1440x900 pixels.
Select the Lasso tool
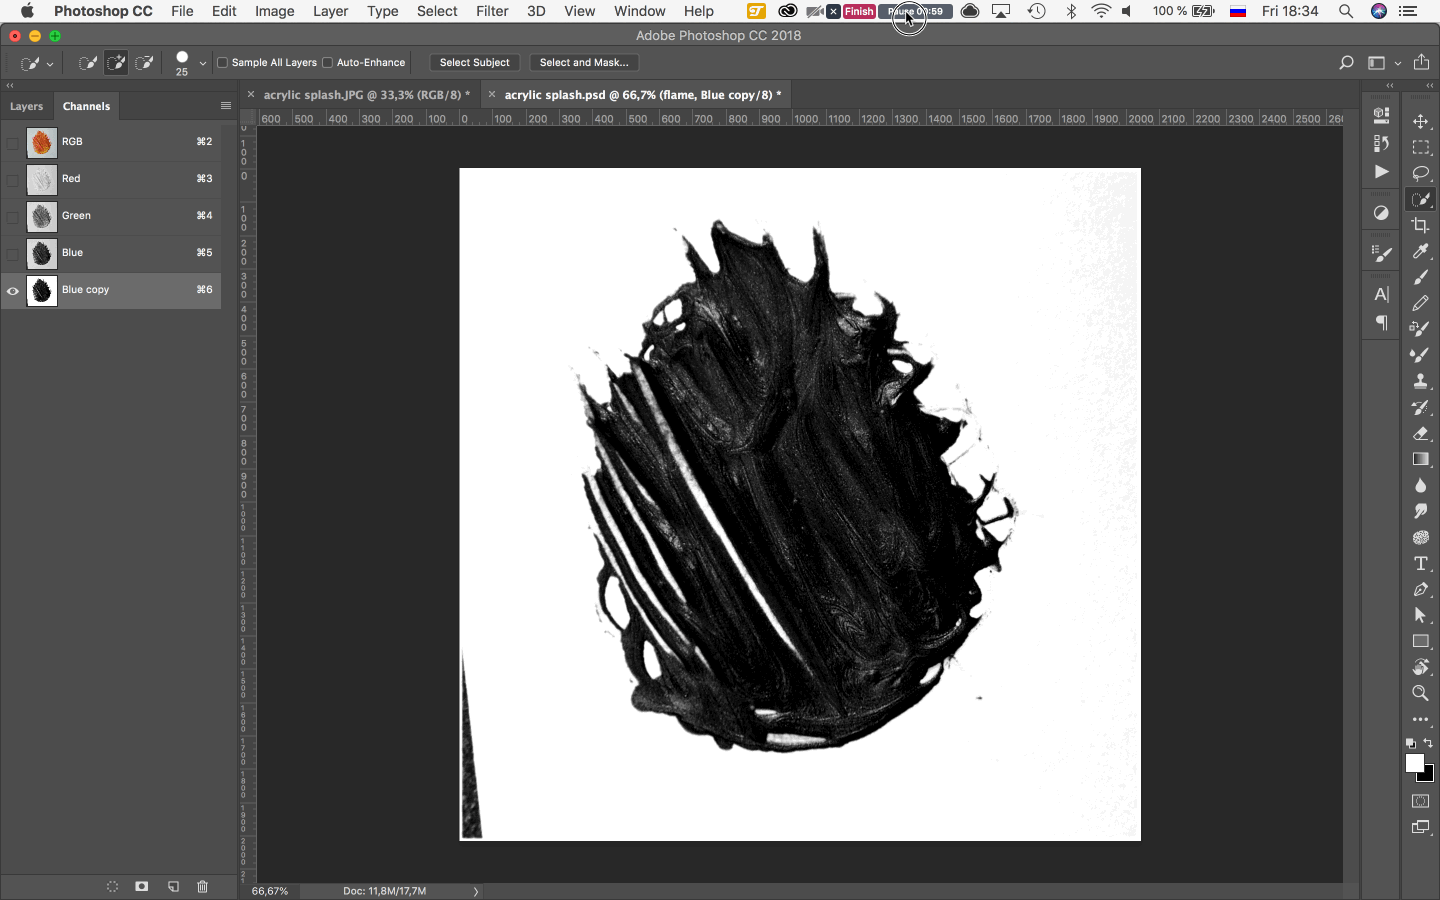point(1421,173)
